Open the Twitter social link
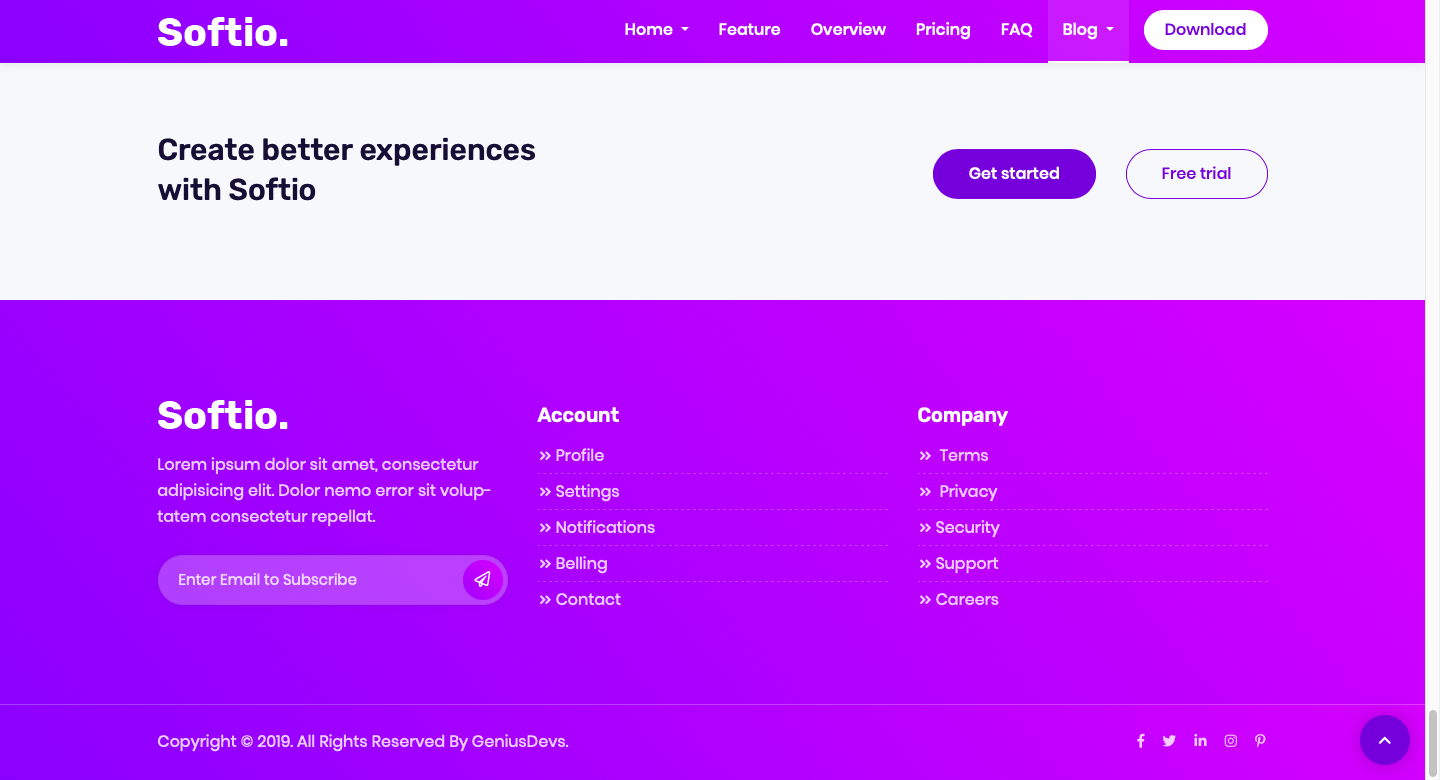1440x780 pixels. click(1169, 741)
